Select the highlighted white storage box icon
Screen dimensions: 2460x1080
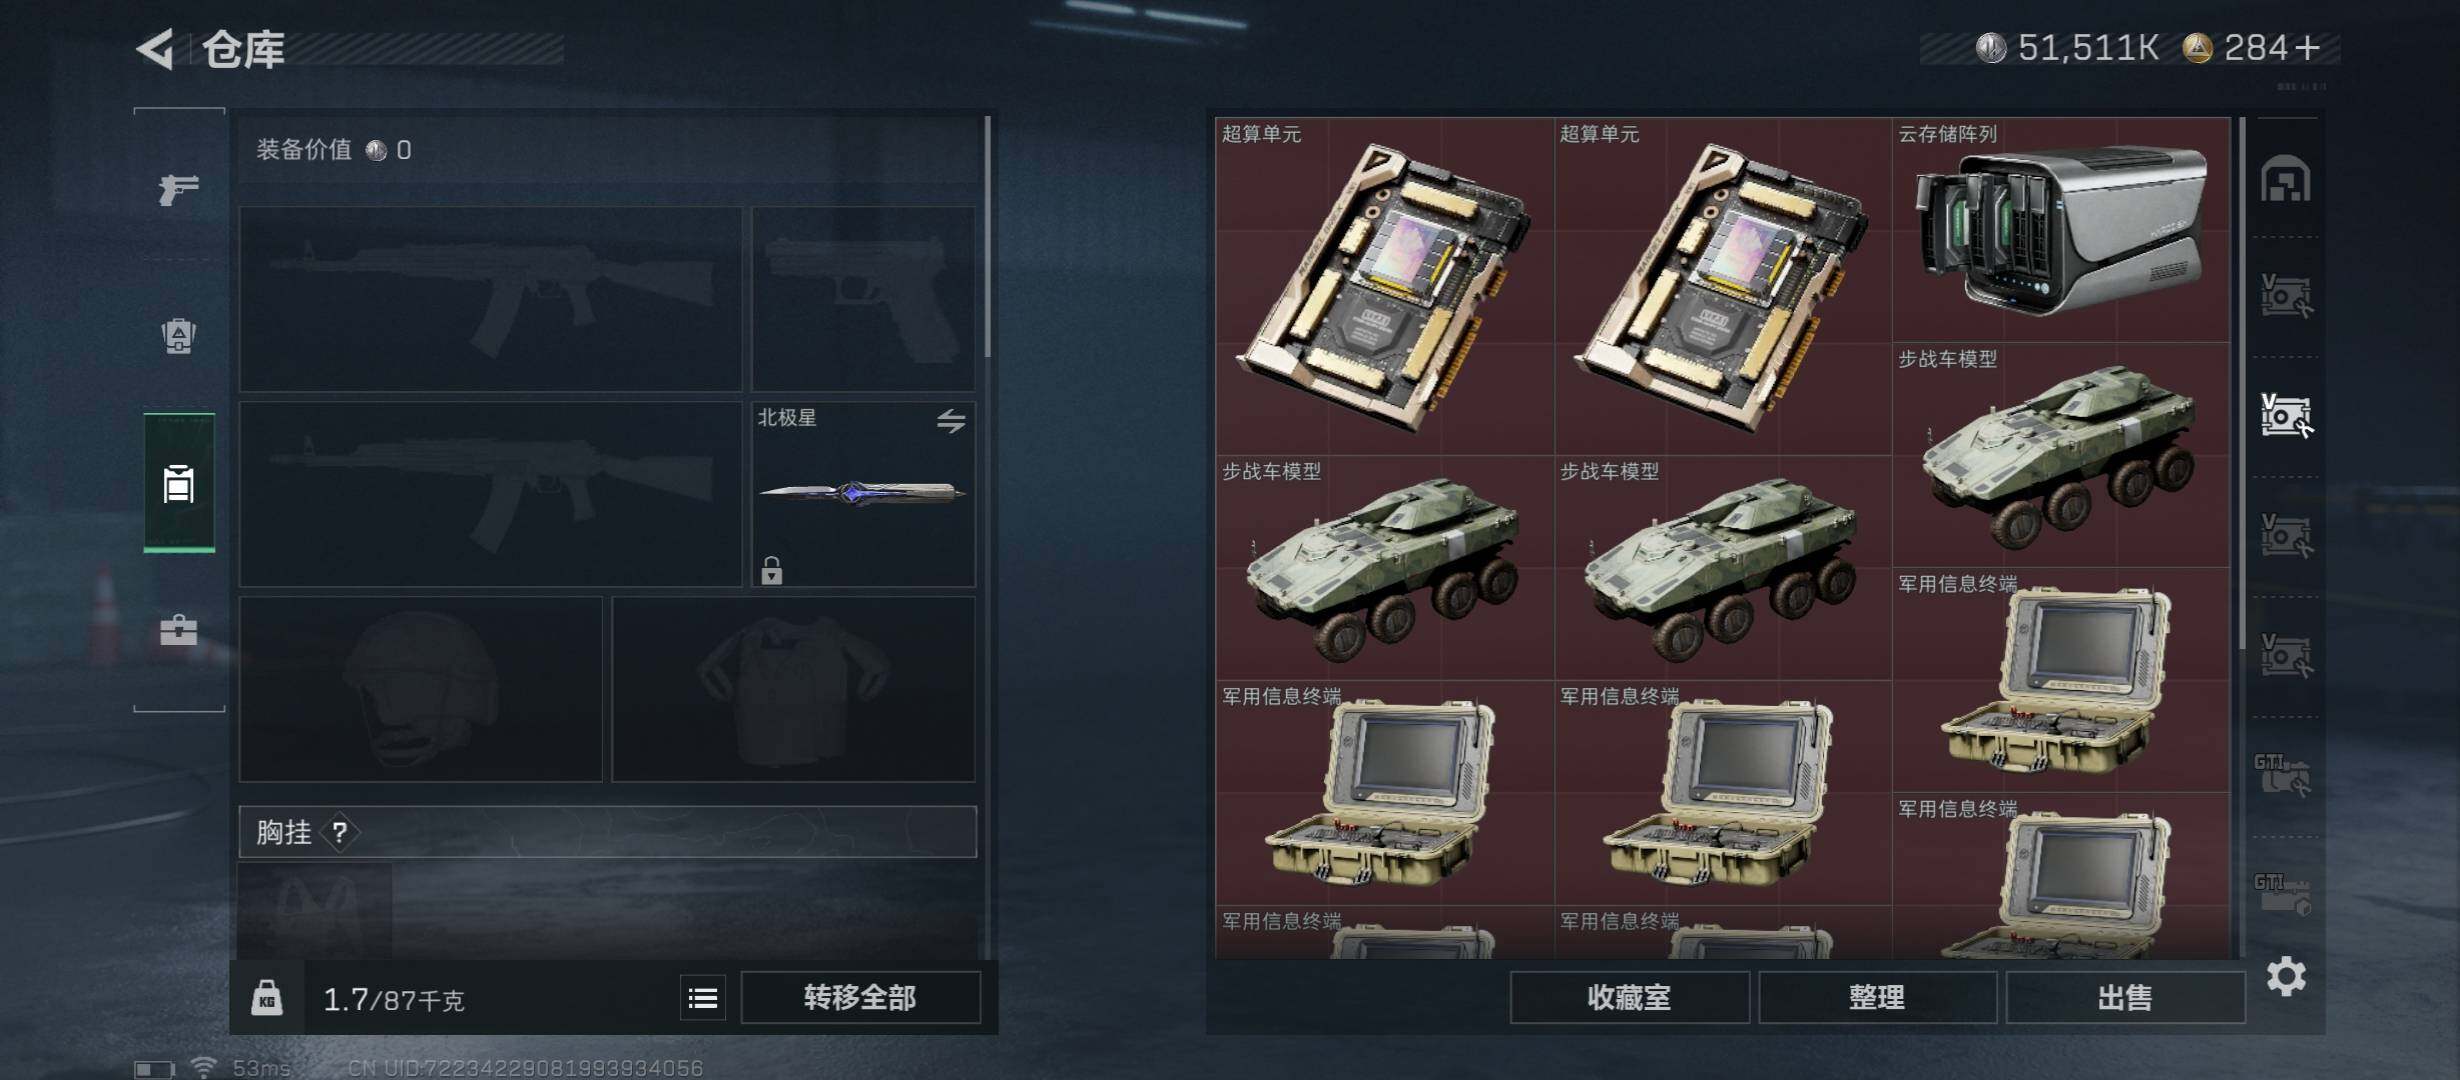tap(2286, 415)
